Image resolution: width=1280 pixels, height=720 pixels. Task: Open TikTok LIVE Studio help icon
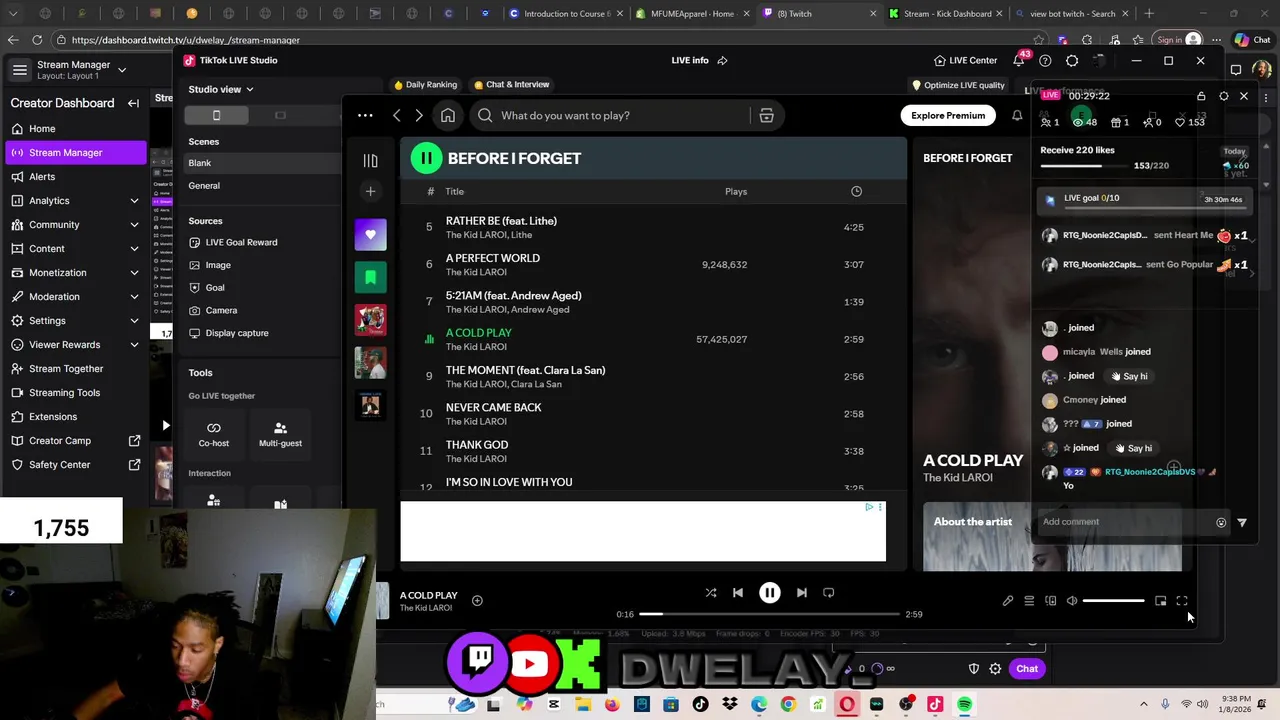[1045, 61]
